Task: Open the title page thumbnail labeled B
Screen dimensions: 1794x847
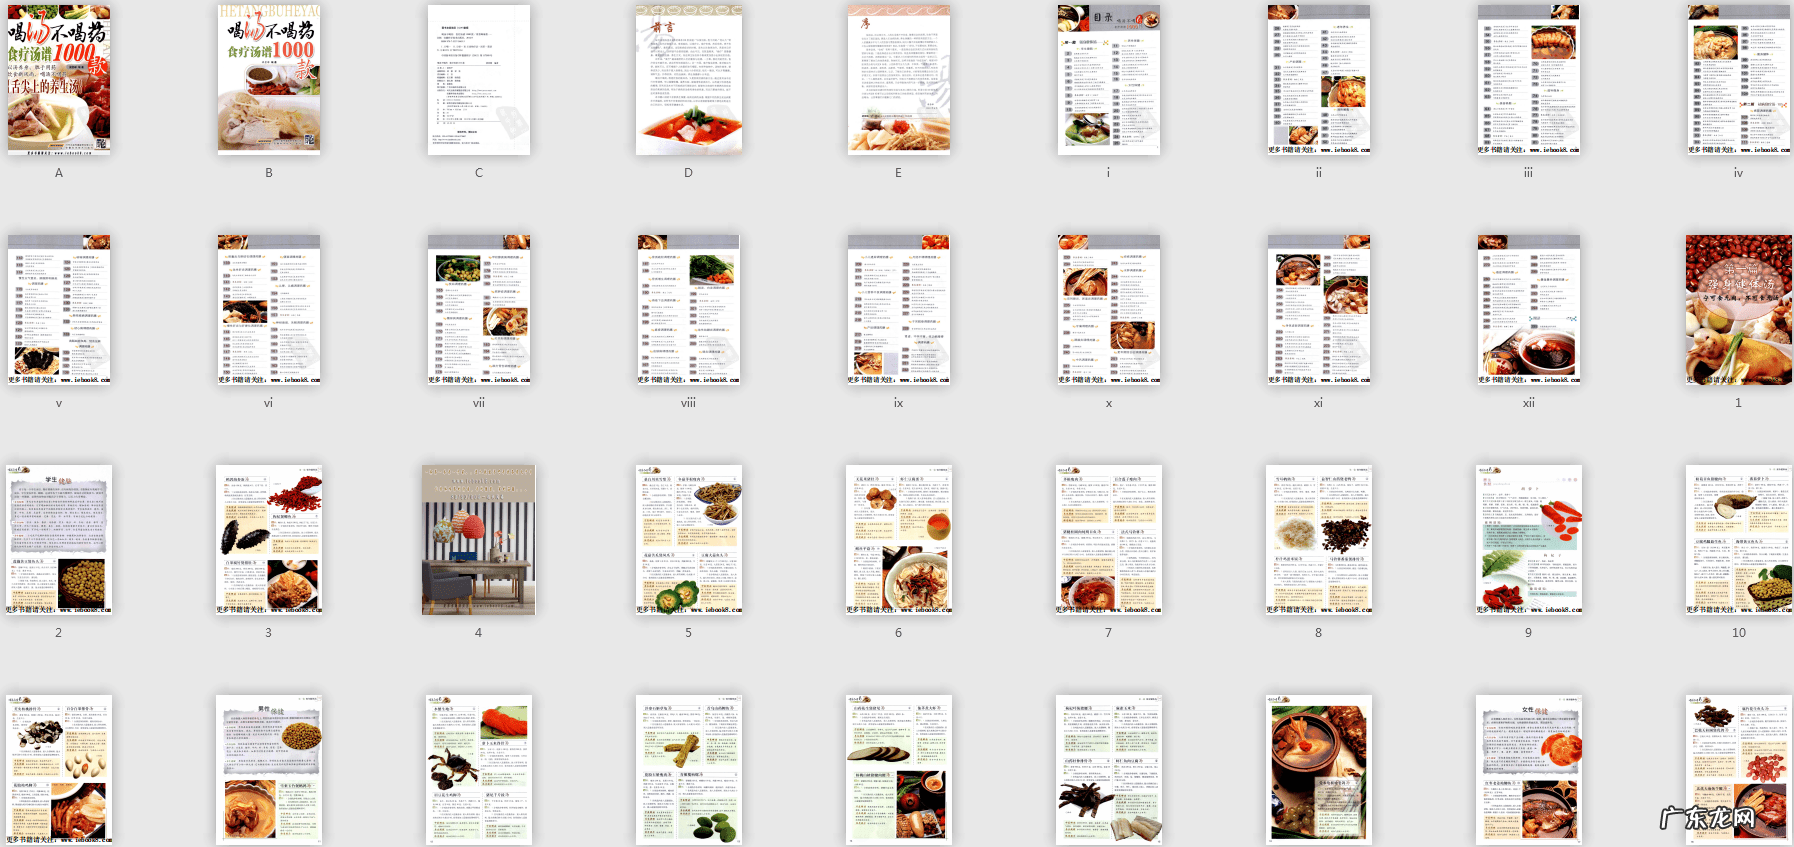Action: click(269, 80)
